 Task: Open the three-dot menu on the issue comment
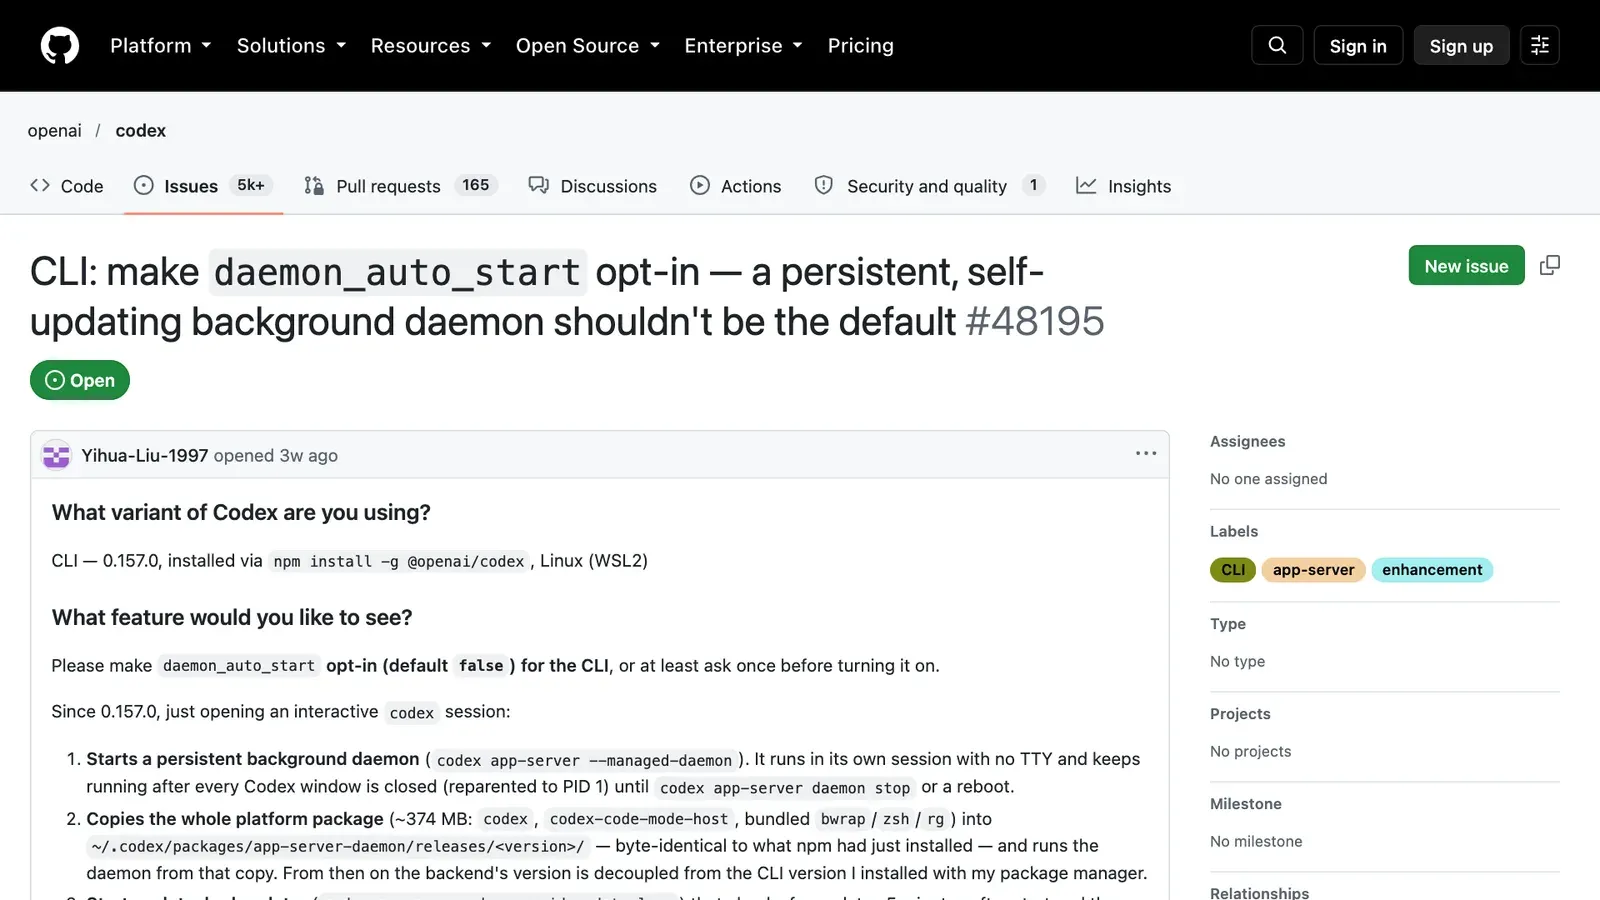[1146, 454]
